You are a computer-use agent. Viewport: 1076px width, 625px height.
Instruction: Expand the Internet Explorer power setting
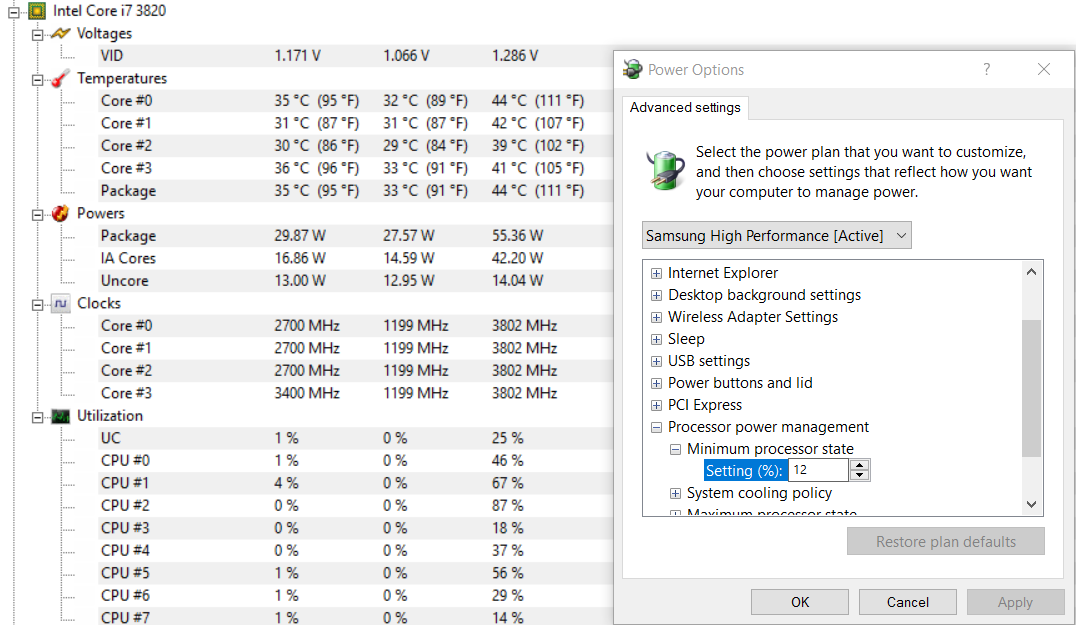pos(656,273)
